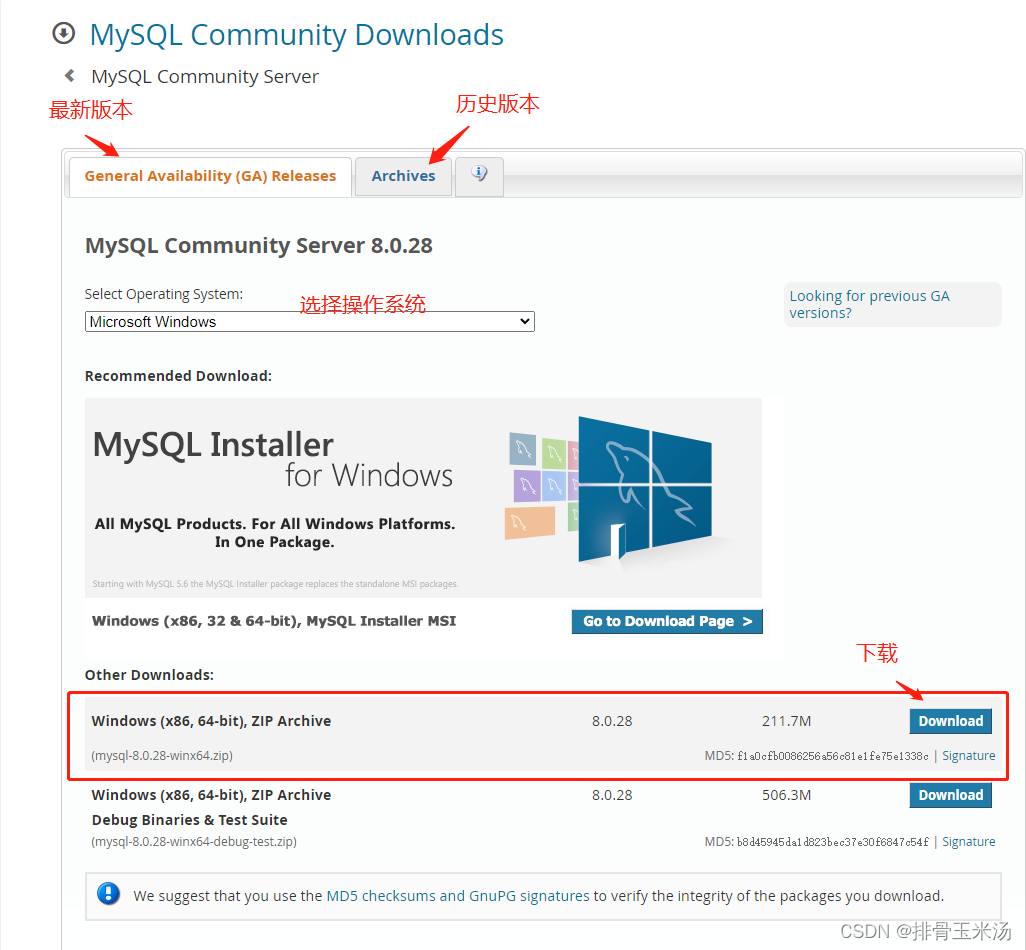
Task: Switch to the Archives tab
Action: coord(403,176)
